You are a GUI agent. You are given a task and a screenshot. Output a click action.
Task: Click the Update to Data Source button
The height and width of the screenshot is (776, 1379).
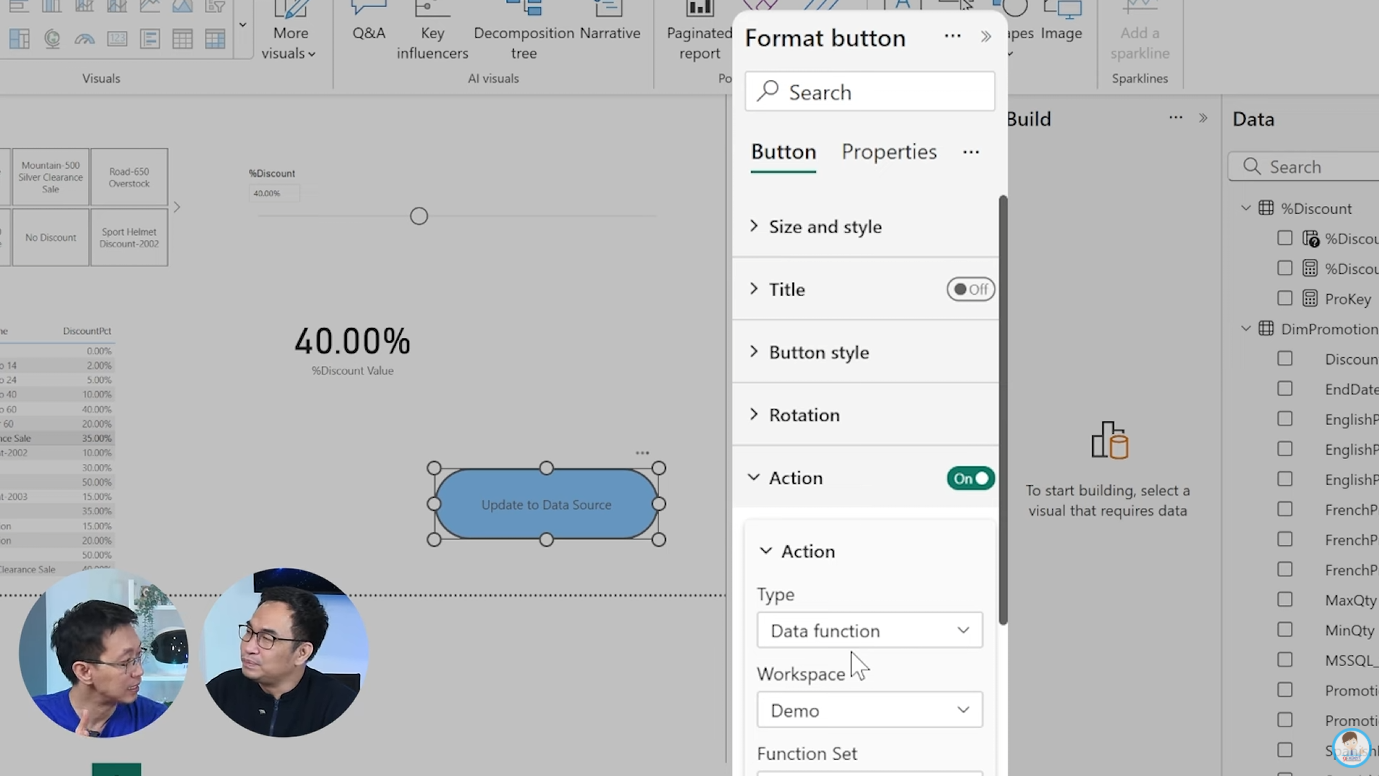click(546, 503)
